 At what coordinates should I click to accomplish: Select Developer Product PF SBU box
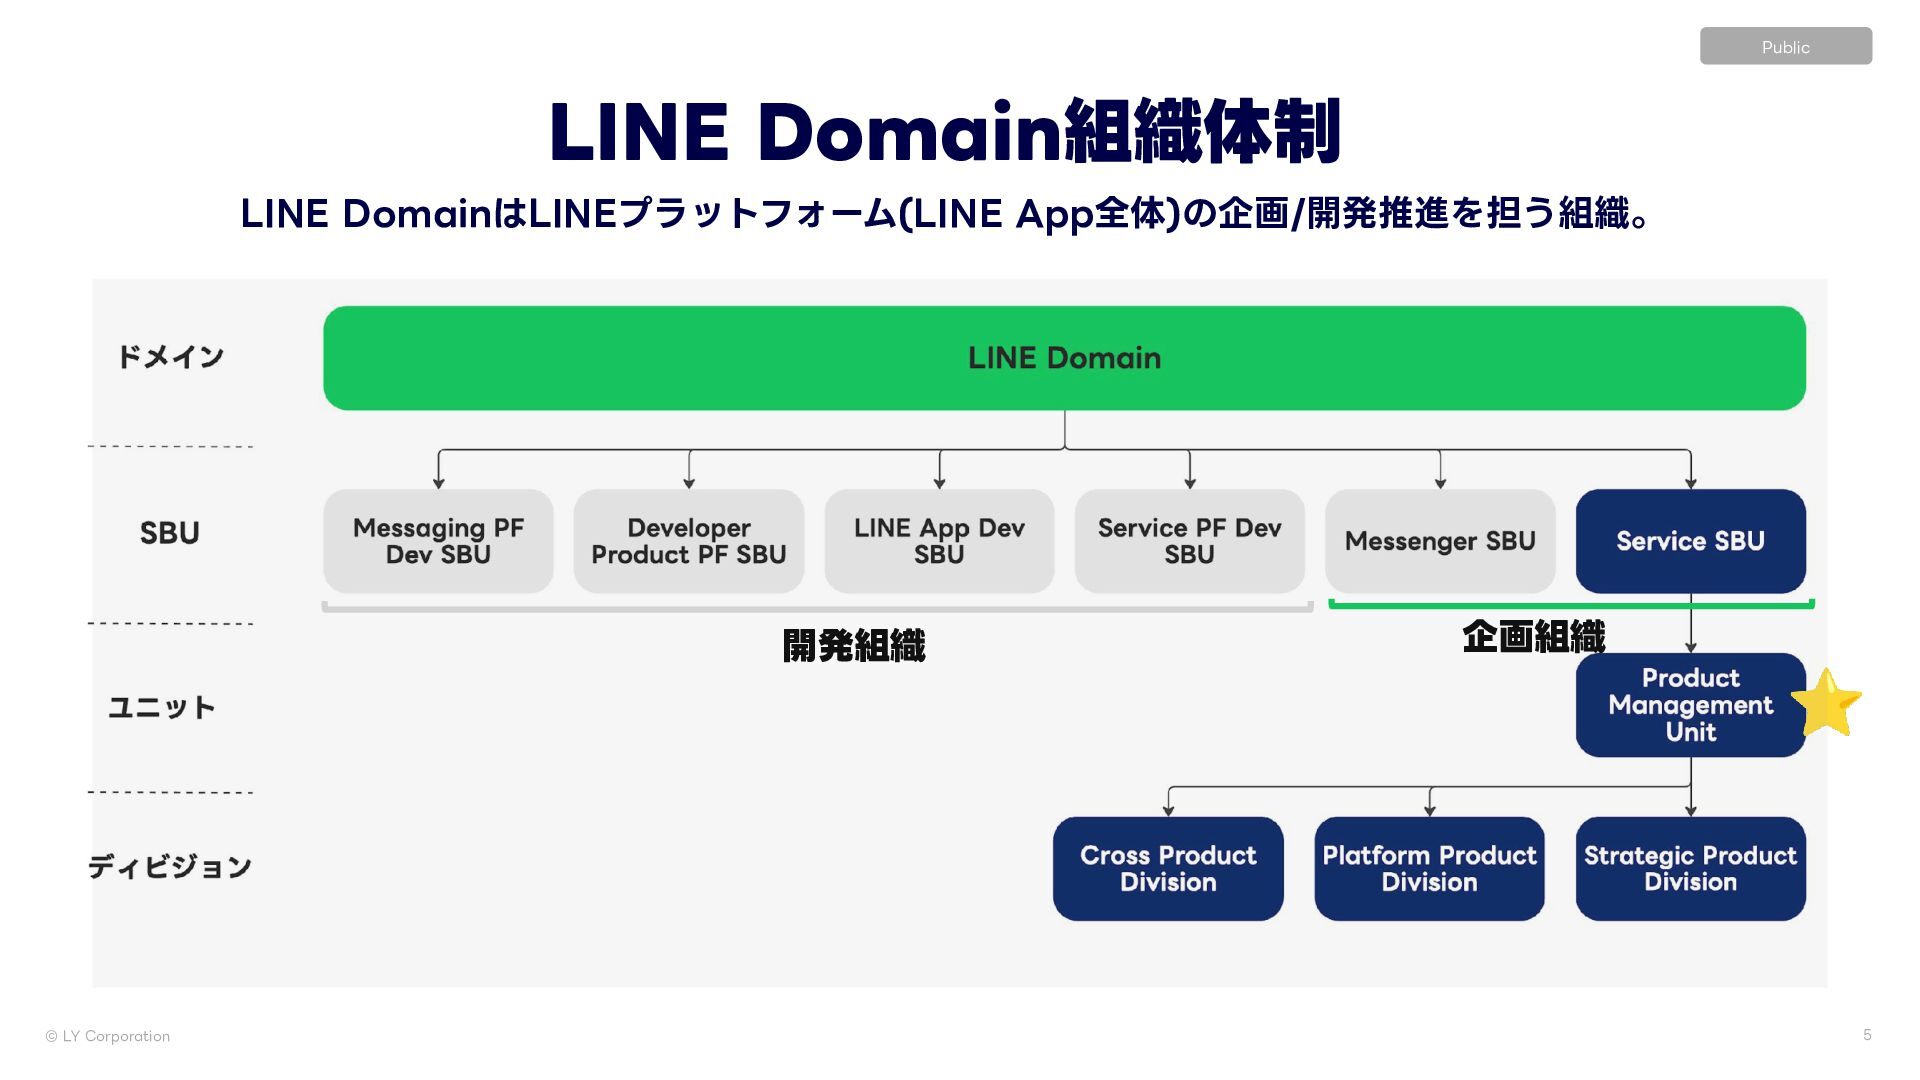688,541
